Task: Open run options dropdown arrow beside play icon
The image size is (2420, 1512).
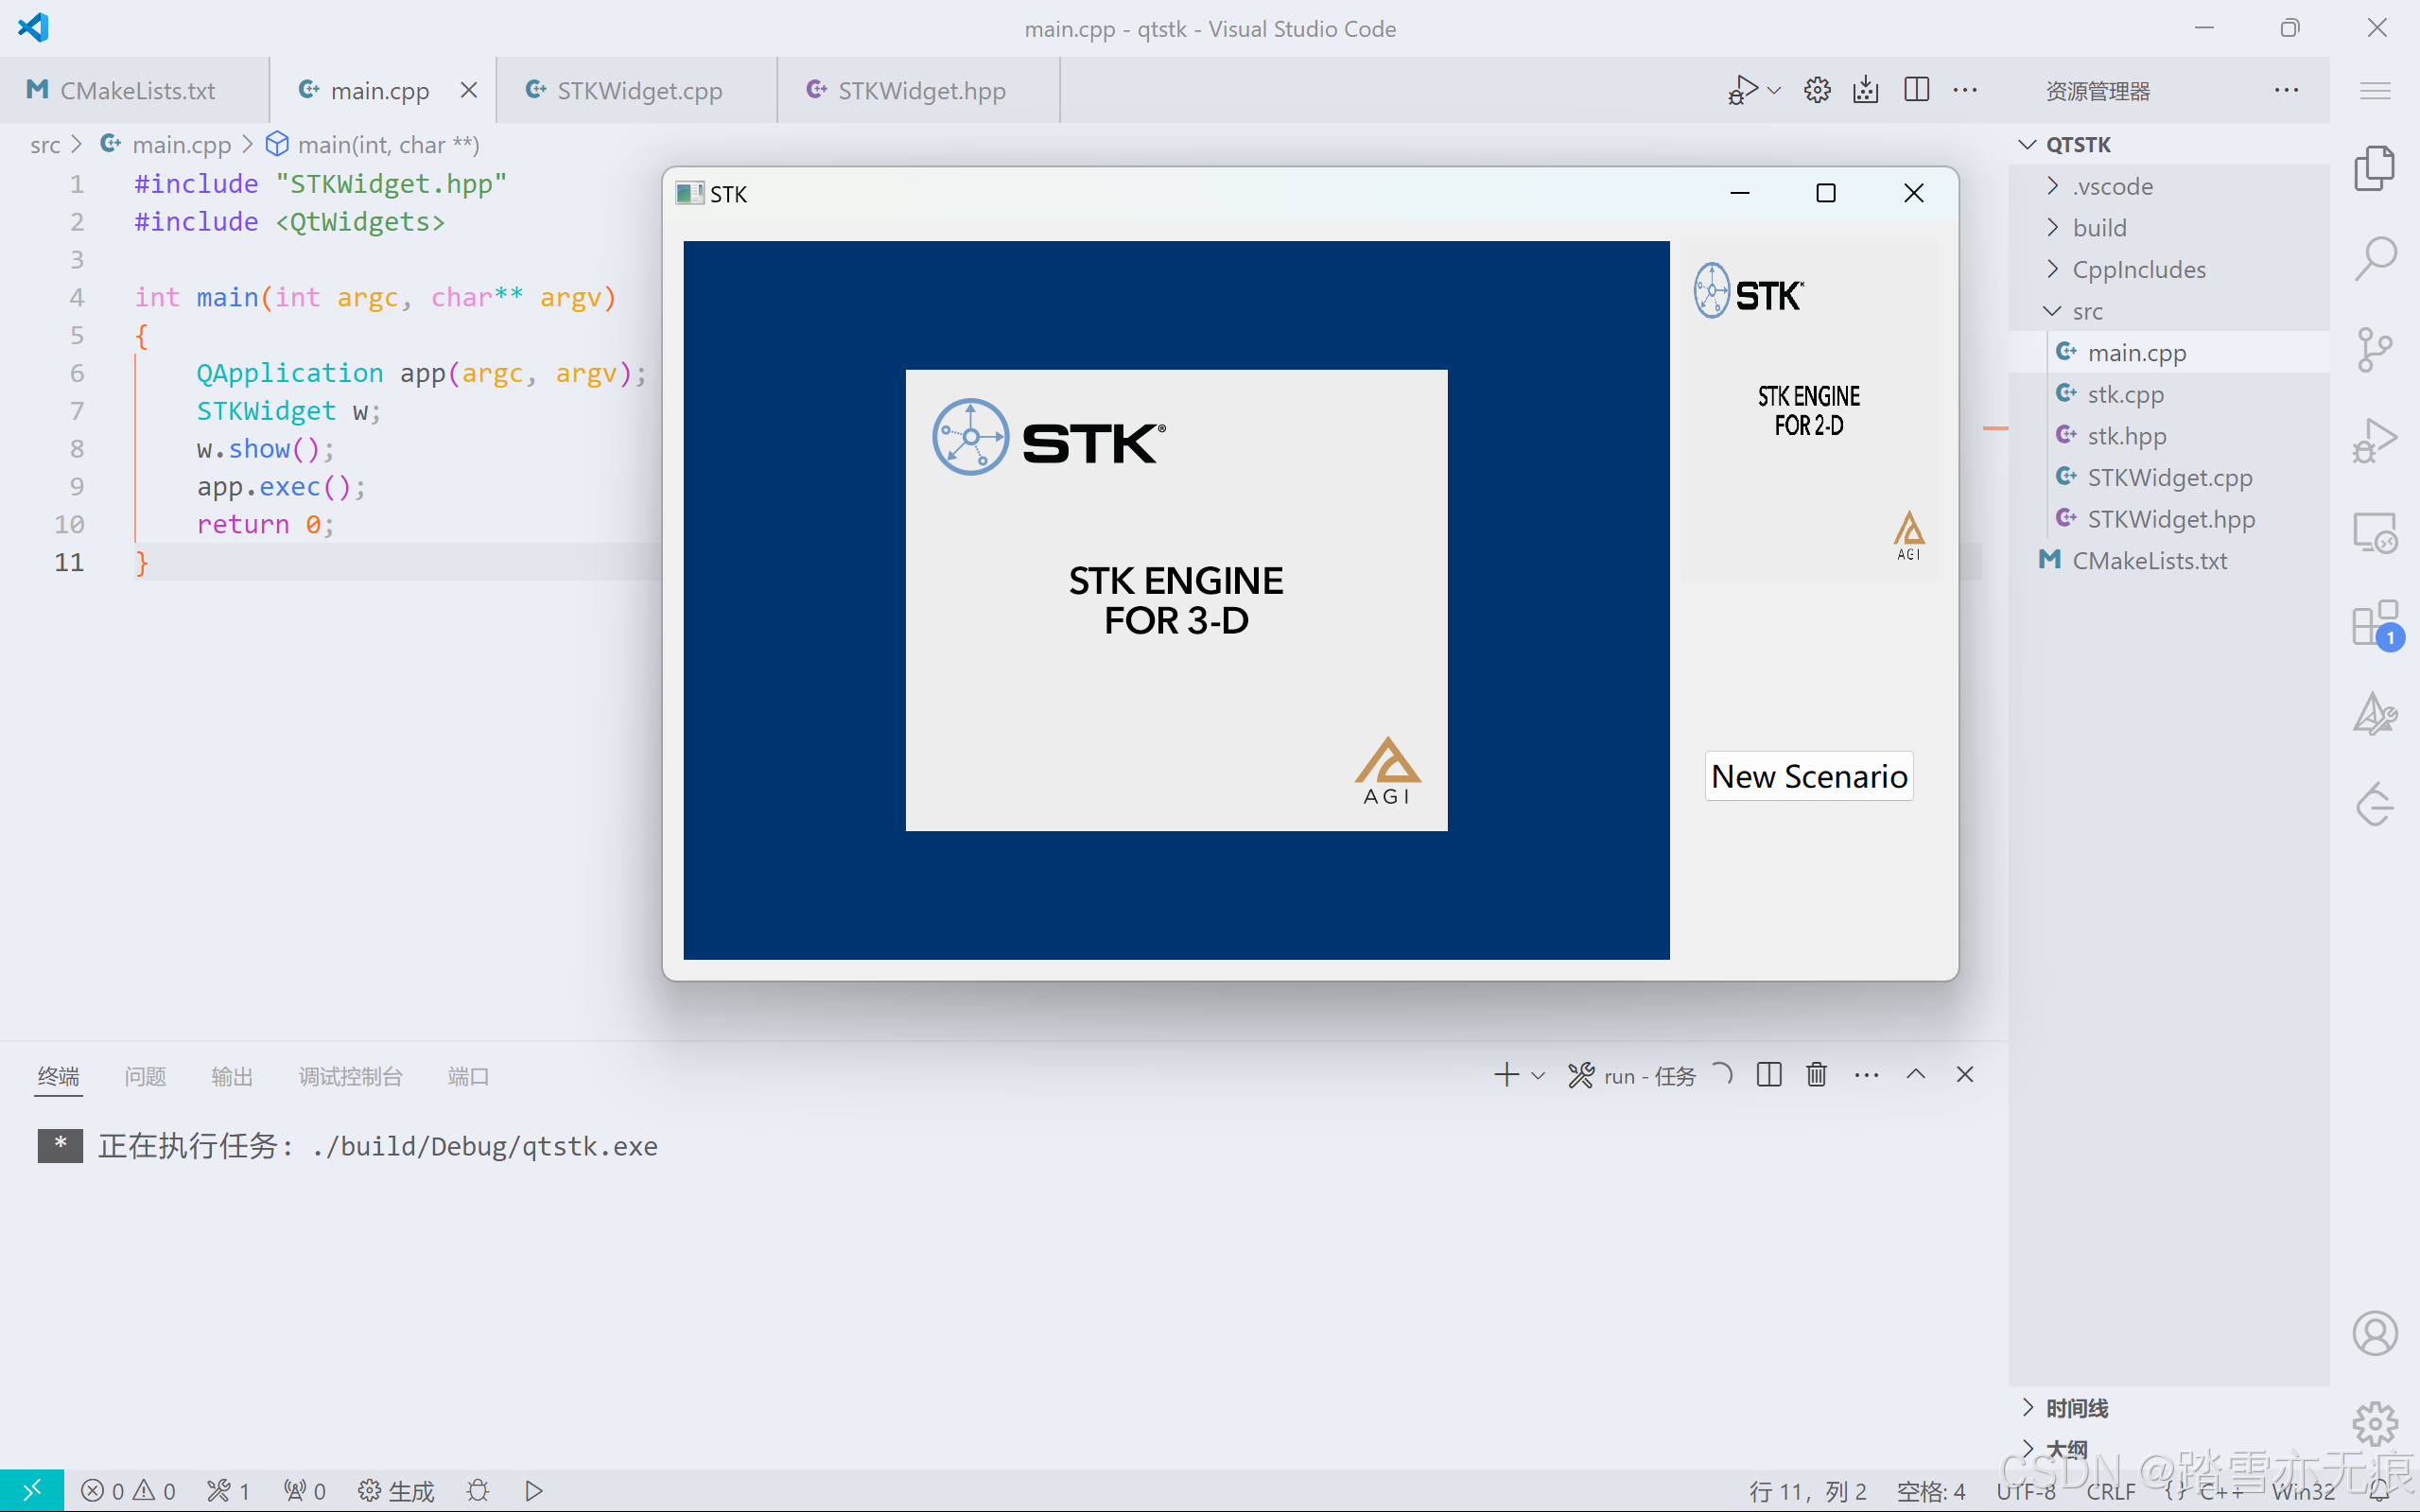Action: [1774, 90]
